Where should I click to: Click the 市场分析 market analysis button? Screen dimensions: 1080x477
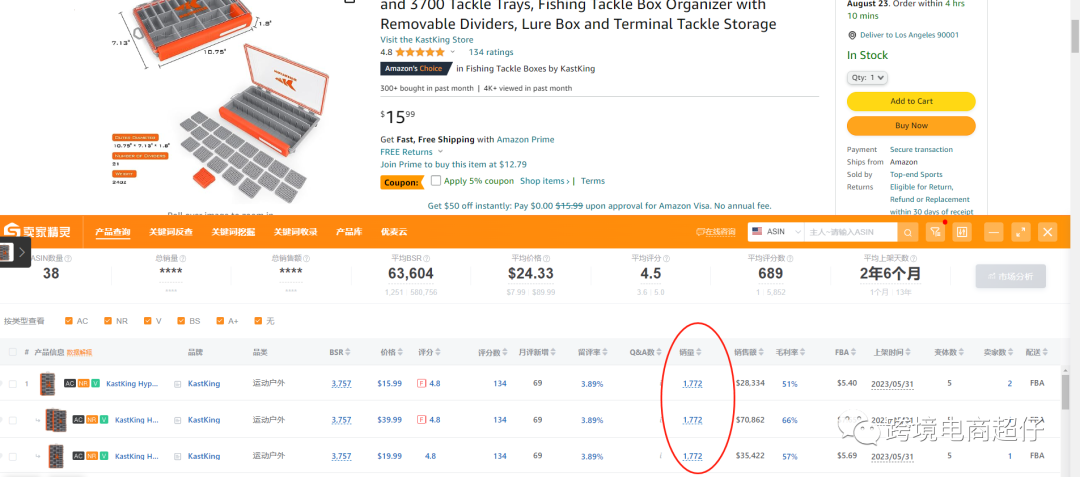(x=1010, y=276)
